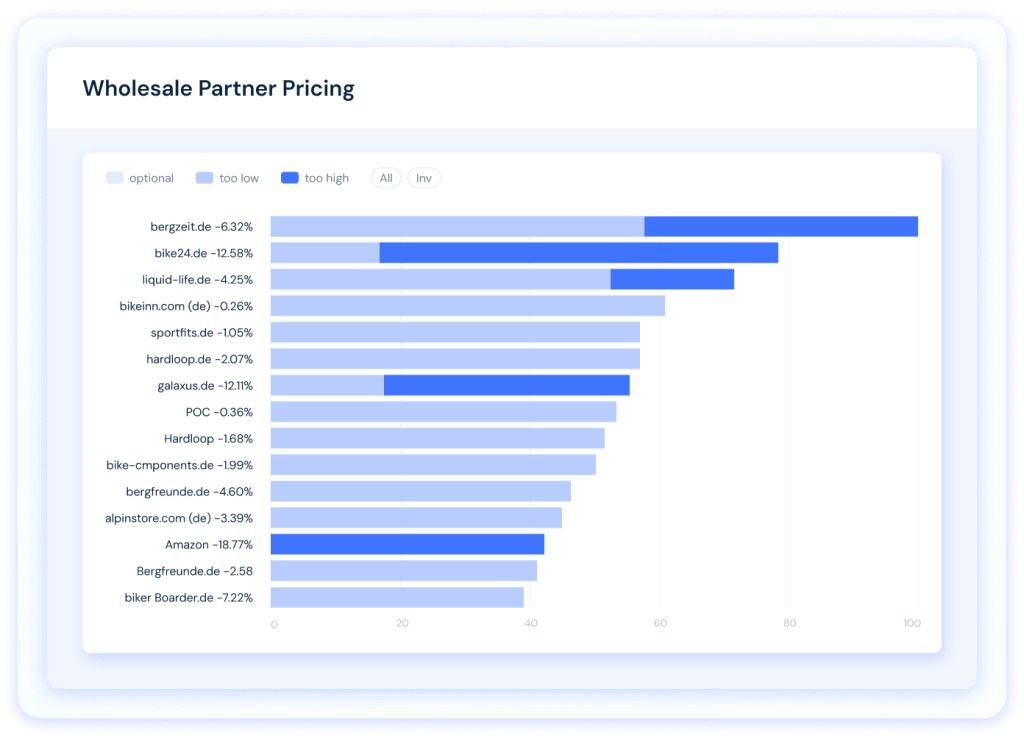Click the dark too-high bar for bergzeit.de
The height and width of the screenshot is (736, 1024).
(x=781, y=227)
